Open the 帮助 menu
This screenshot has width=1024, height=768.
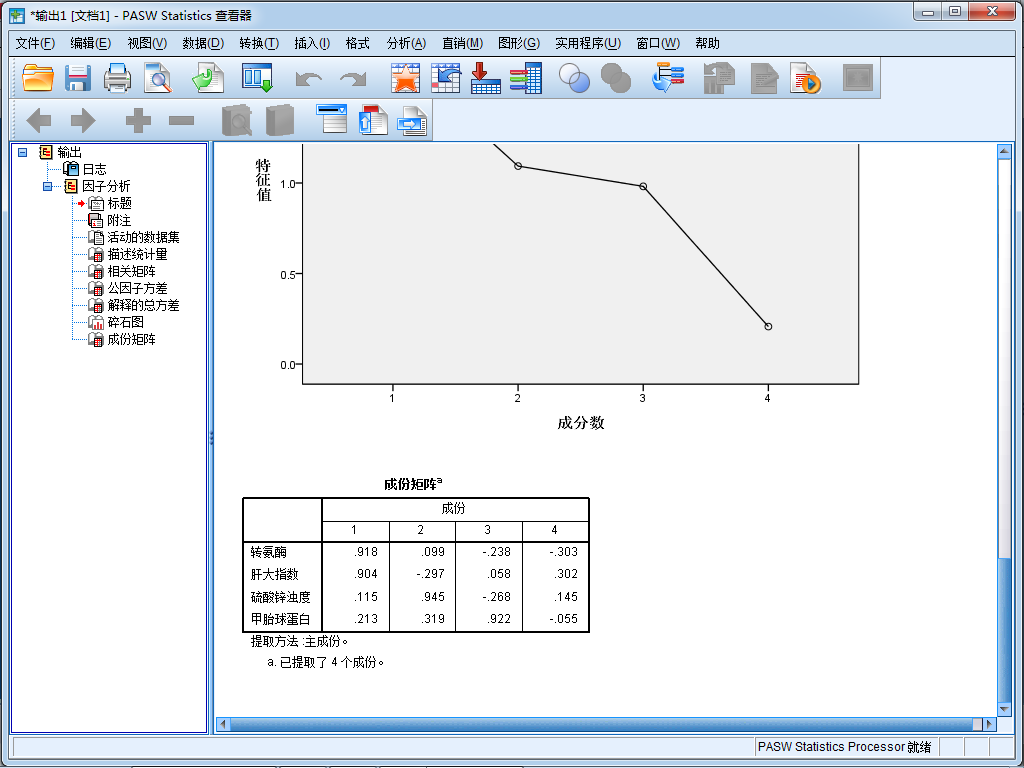tap(707, 43)
